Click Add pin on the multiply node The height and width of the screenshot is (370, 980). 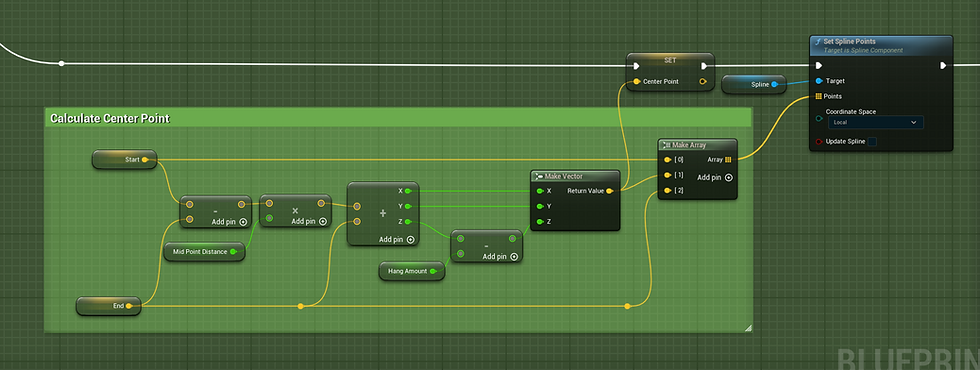tap(309, 221)
